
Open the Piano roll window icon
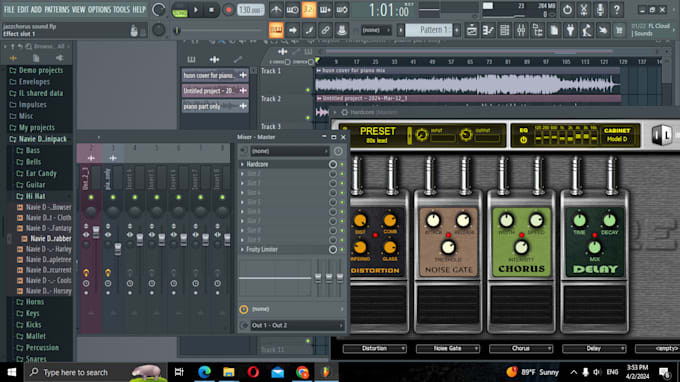pyautogui.click(x=488, y=30)
